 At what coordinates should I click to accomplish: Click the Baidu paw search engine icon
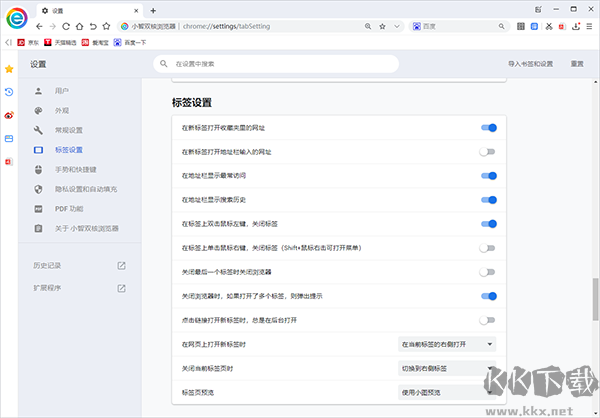point(416,26)
